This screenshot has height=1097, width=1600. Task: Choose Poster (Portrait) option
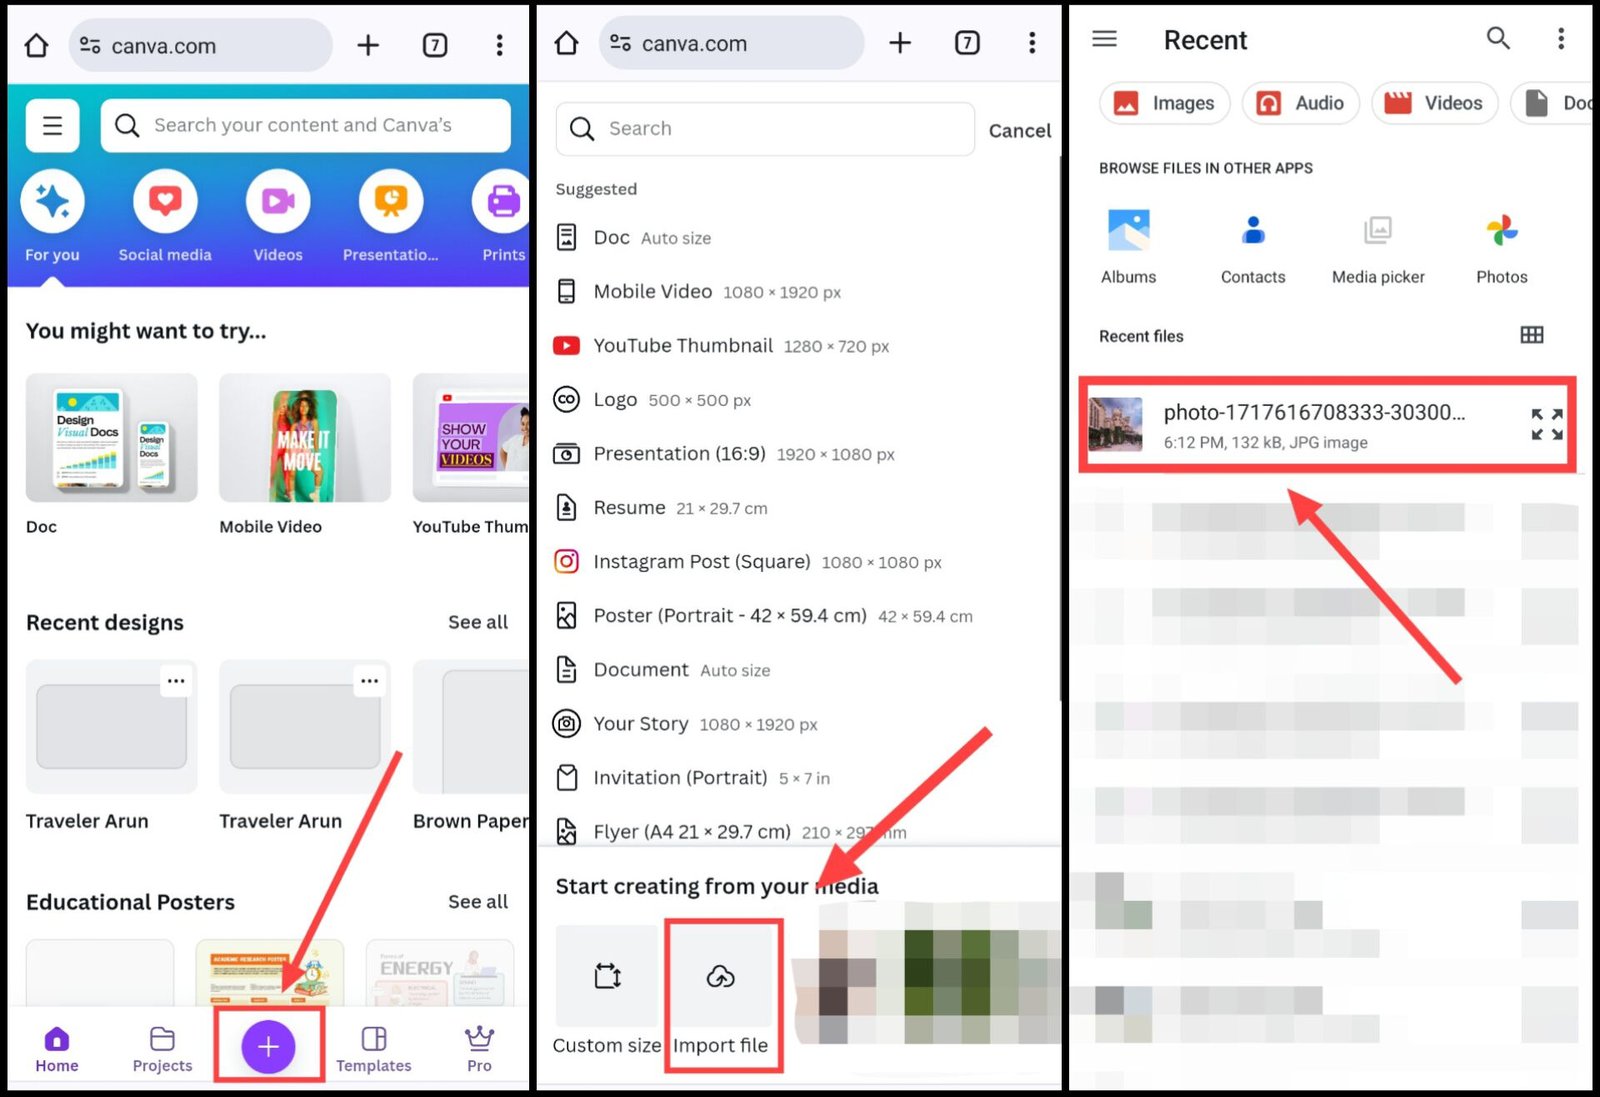(763, 616)
